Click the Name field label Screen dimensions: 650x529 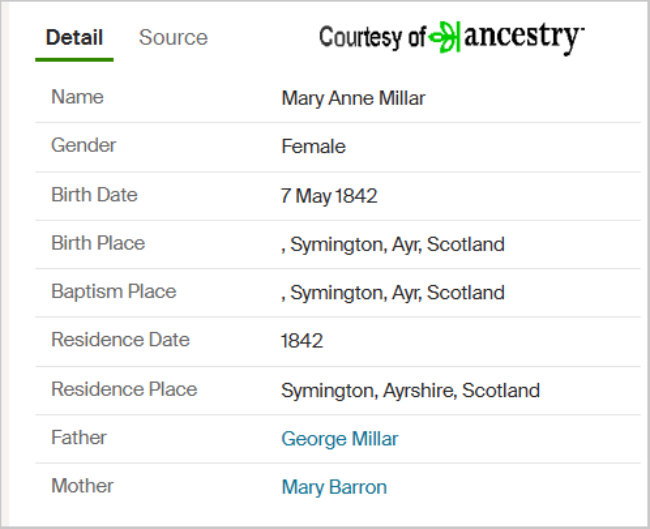click(78, 97)
